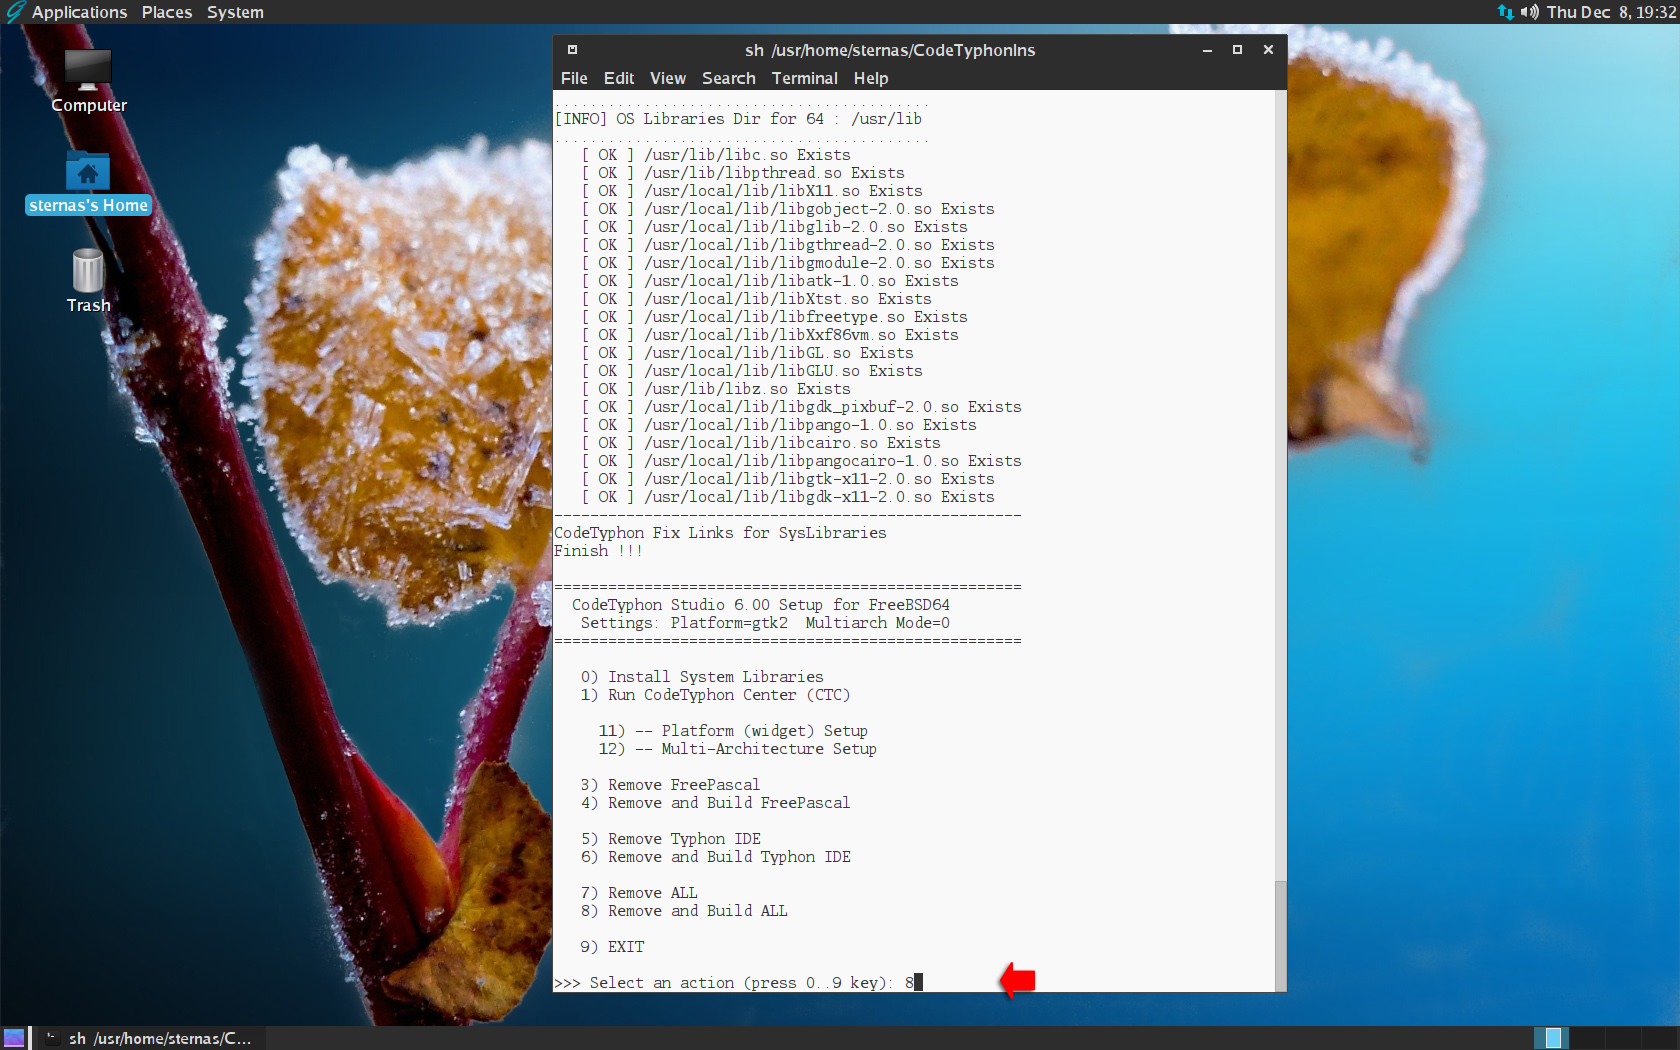Click the network status tray icon
The image size is (1680, 1050).
tap(1505, 12)
